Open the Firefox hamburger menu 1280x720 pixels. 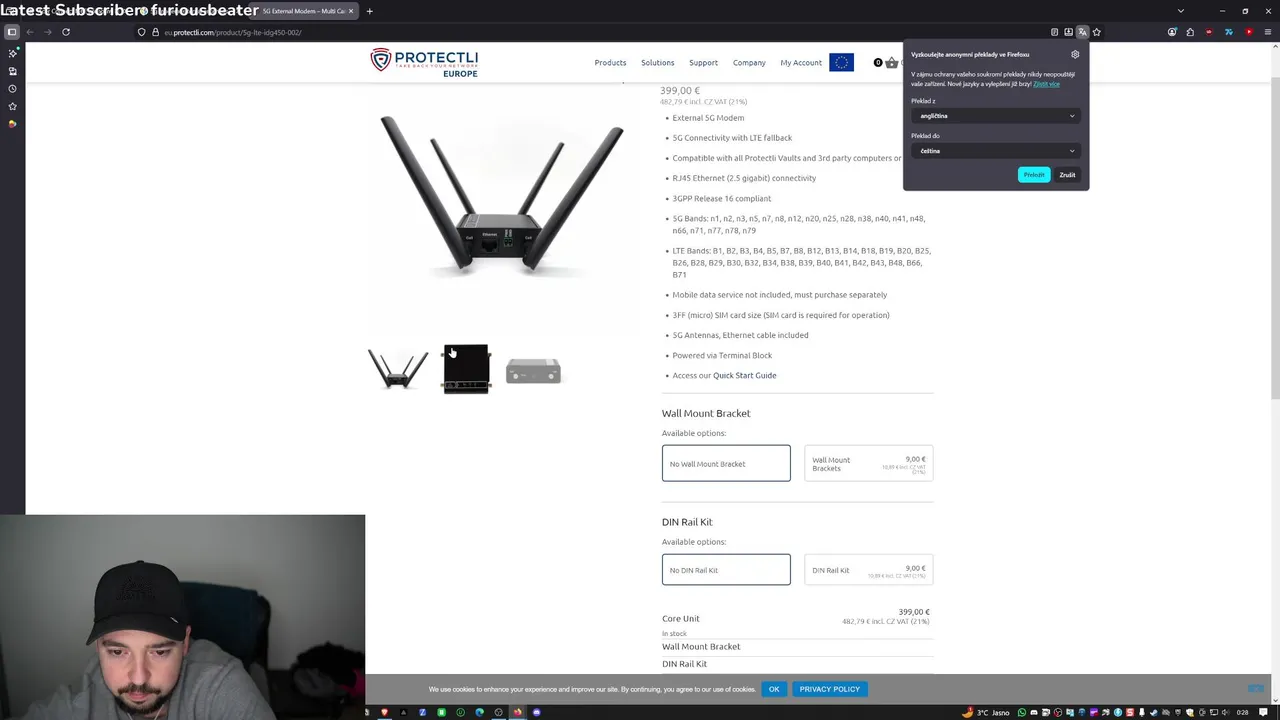pyautogui.click(x=1267, y=32)
